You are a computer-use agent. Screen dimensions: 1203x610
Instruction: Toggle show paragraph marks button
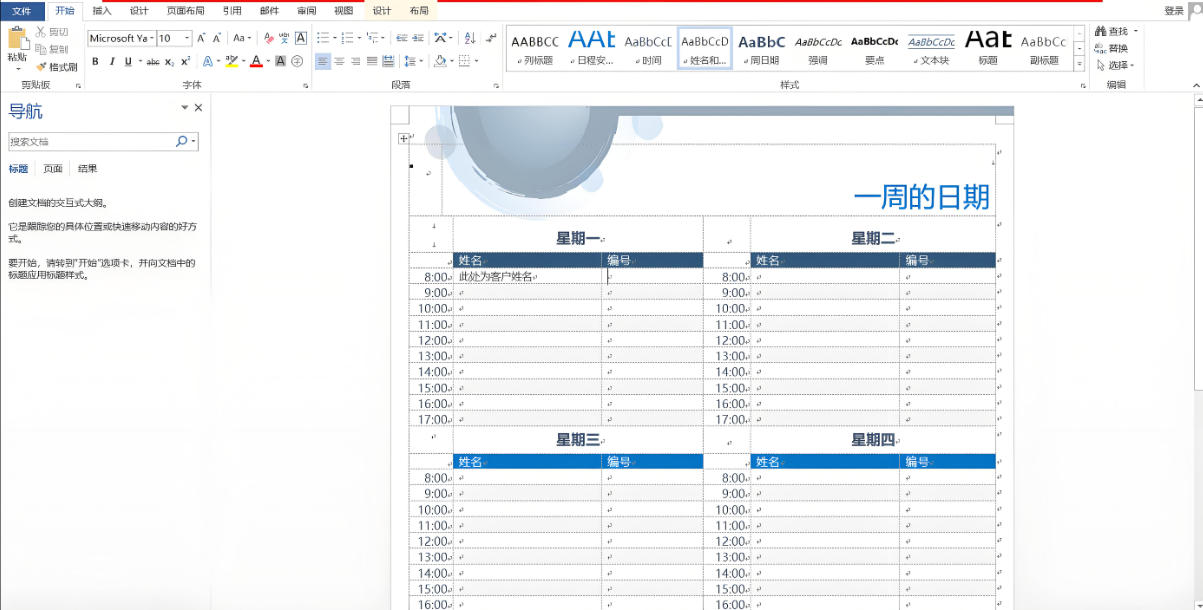point(490,38)
